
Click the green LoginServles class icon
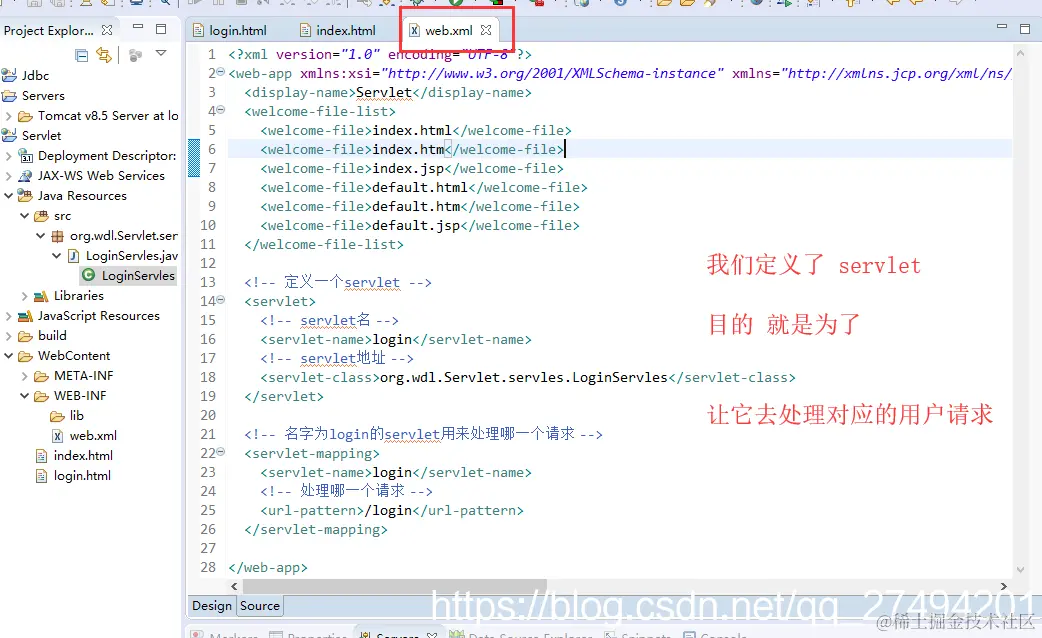[x=88, y=275]
